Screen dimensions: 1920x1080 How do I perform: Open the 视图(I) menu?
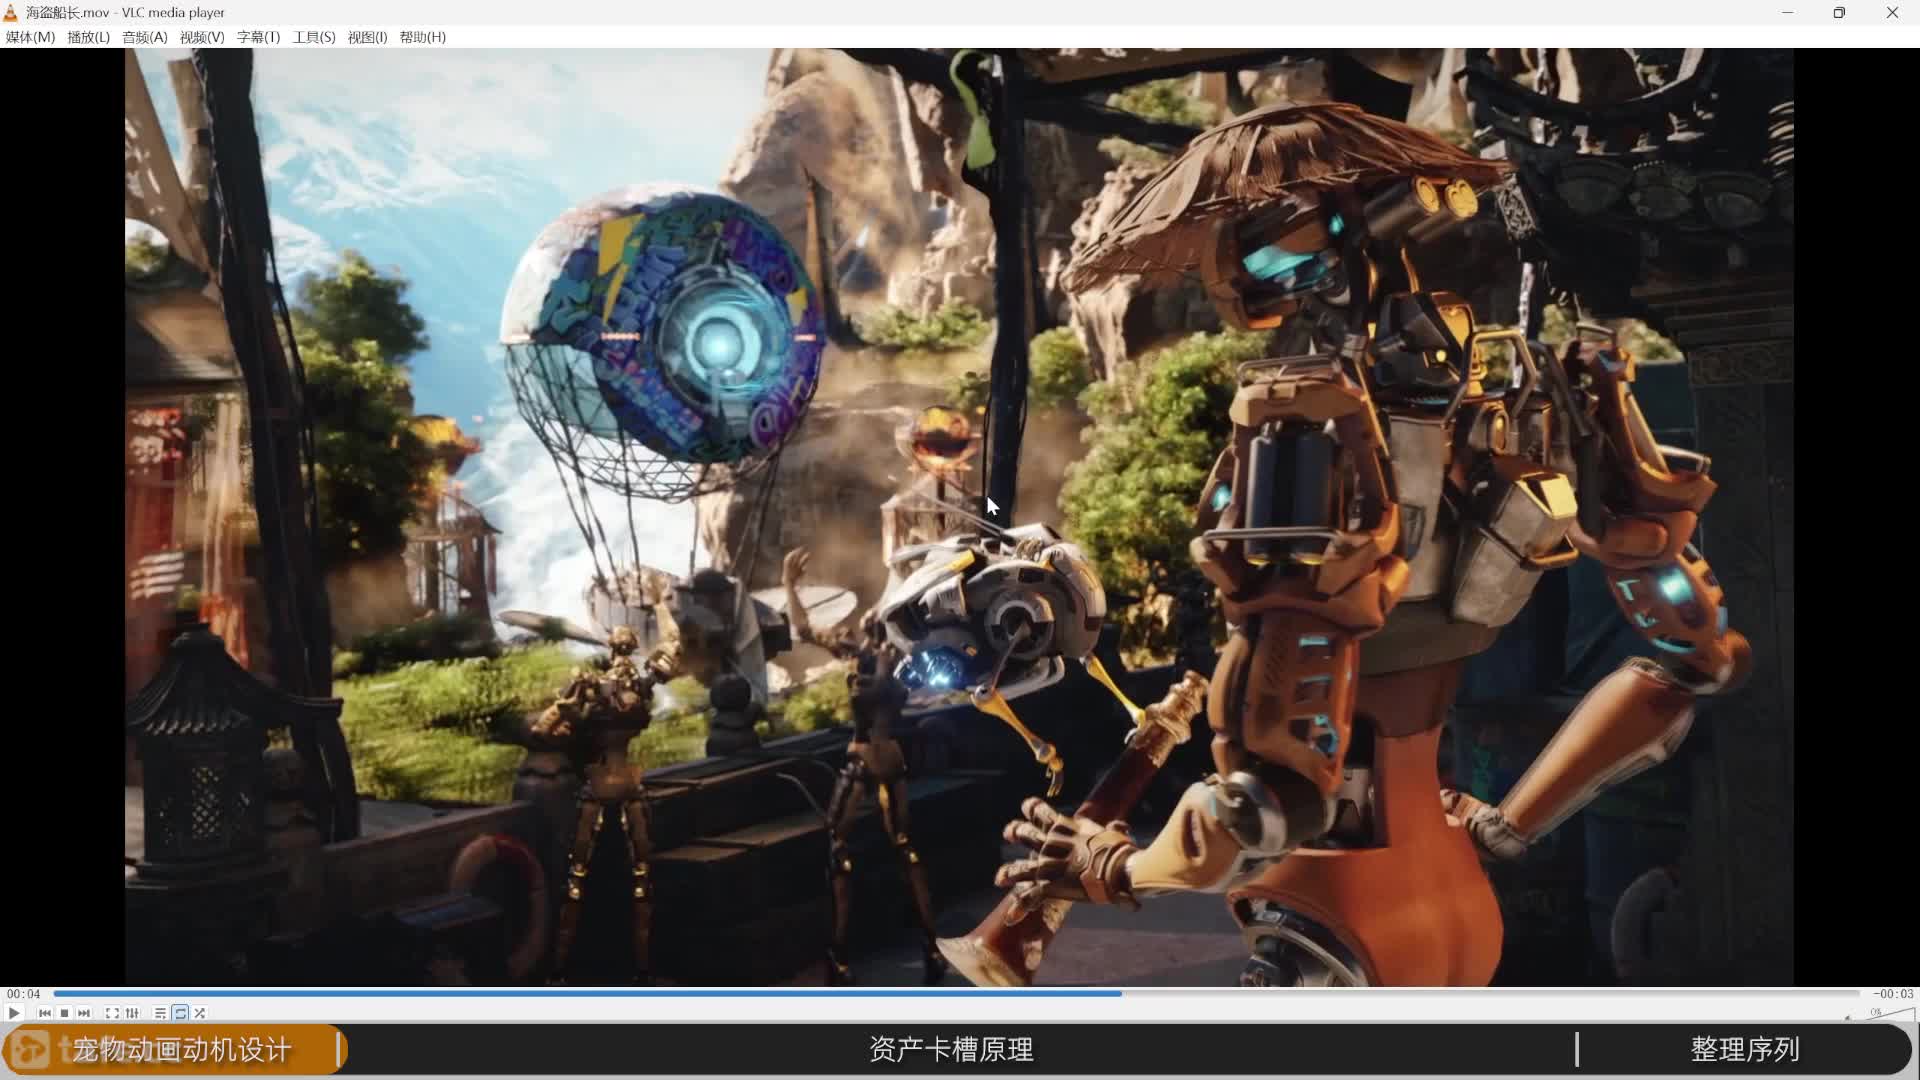tap(367, 37)
